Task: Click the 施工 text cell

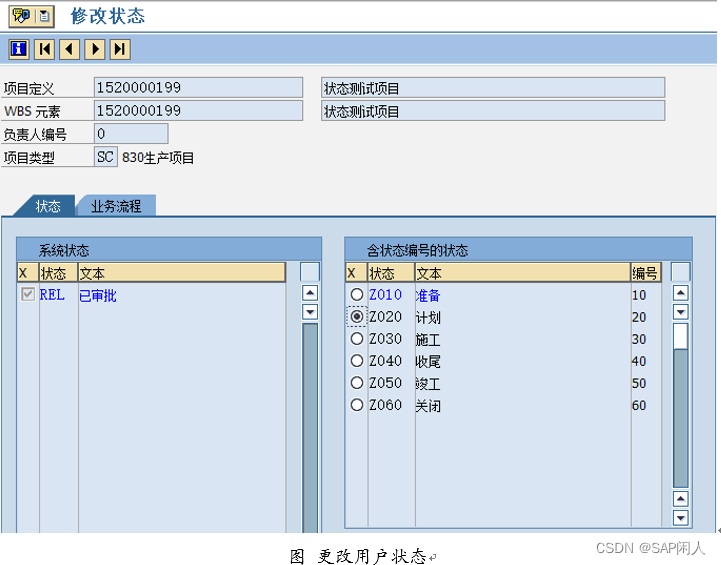Action: tap(428, 339)
